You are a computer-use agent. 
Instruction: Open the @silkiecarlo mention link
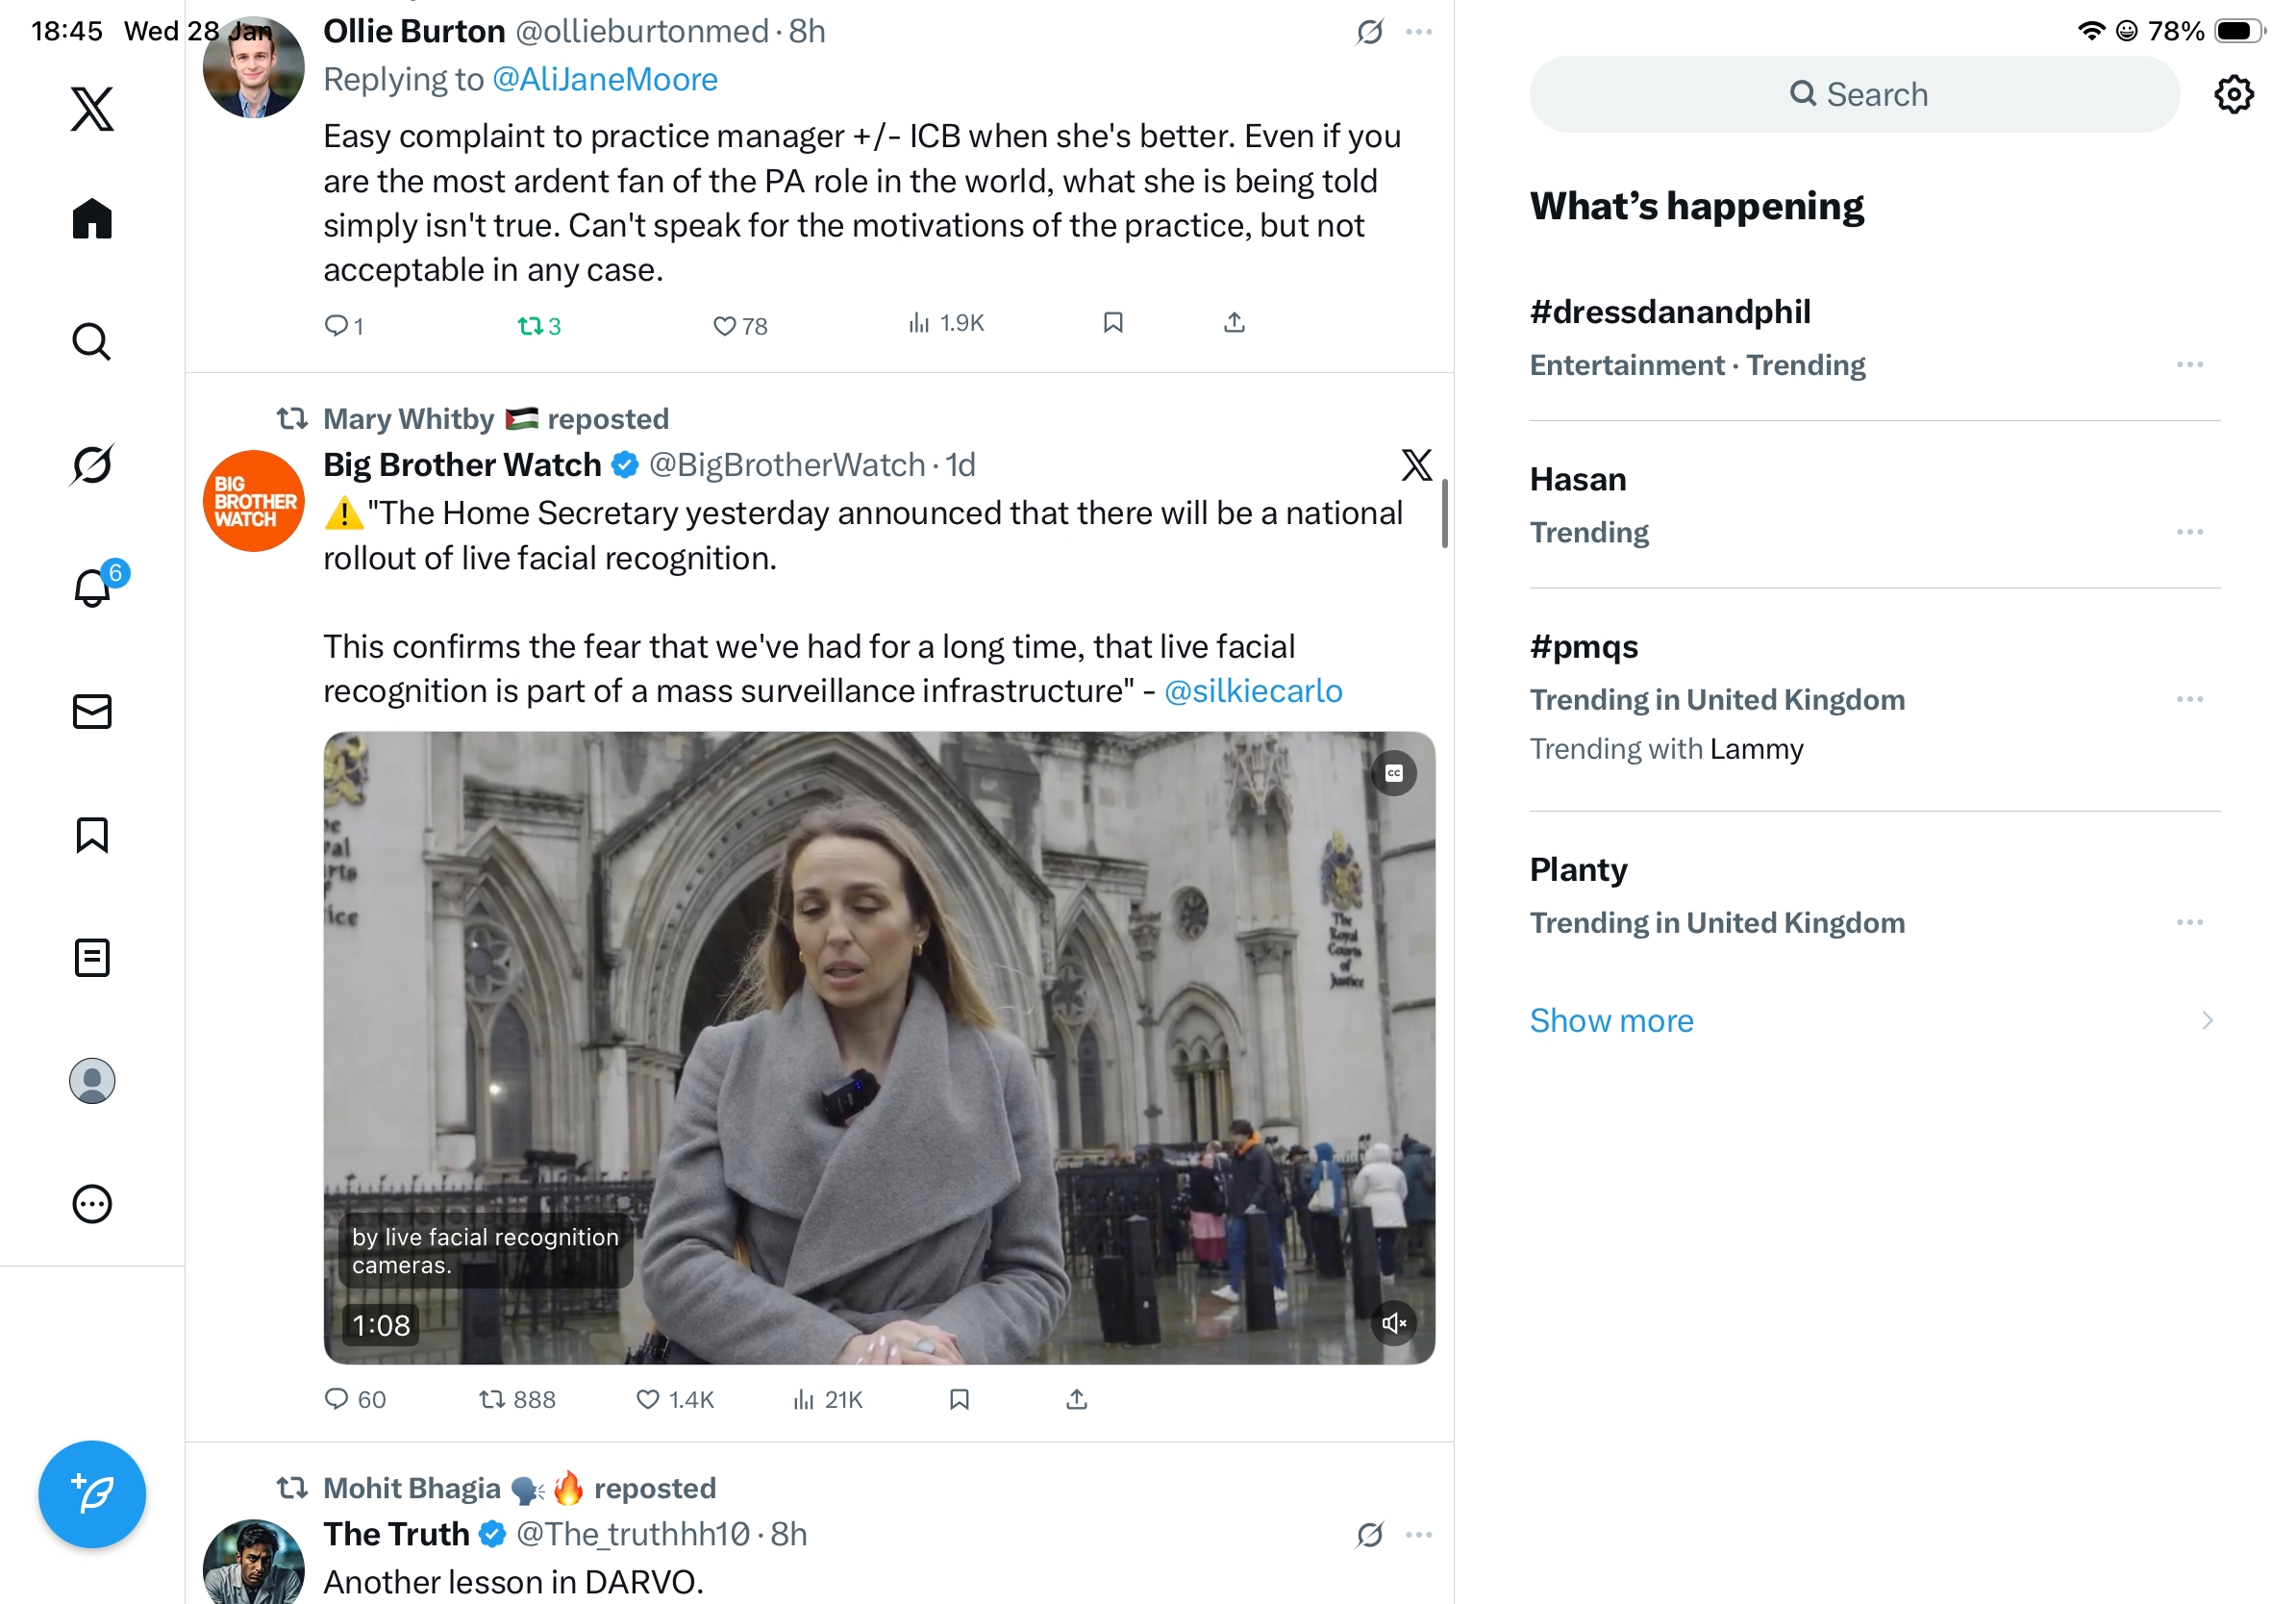(1253, 691)
